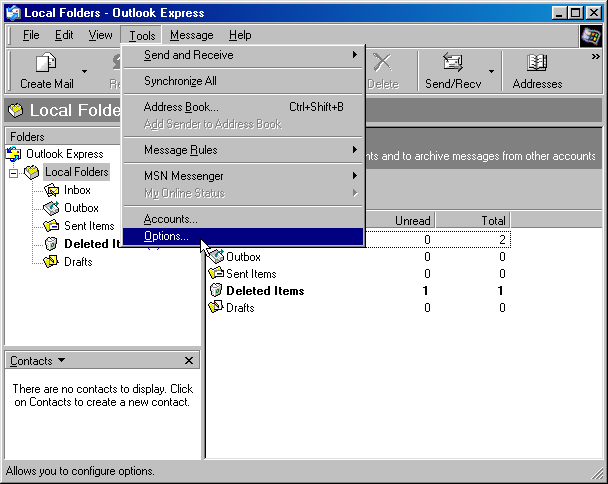
Task: Open Drafts in the folder list pane
Action: tap(239, 308)
